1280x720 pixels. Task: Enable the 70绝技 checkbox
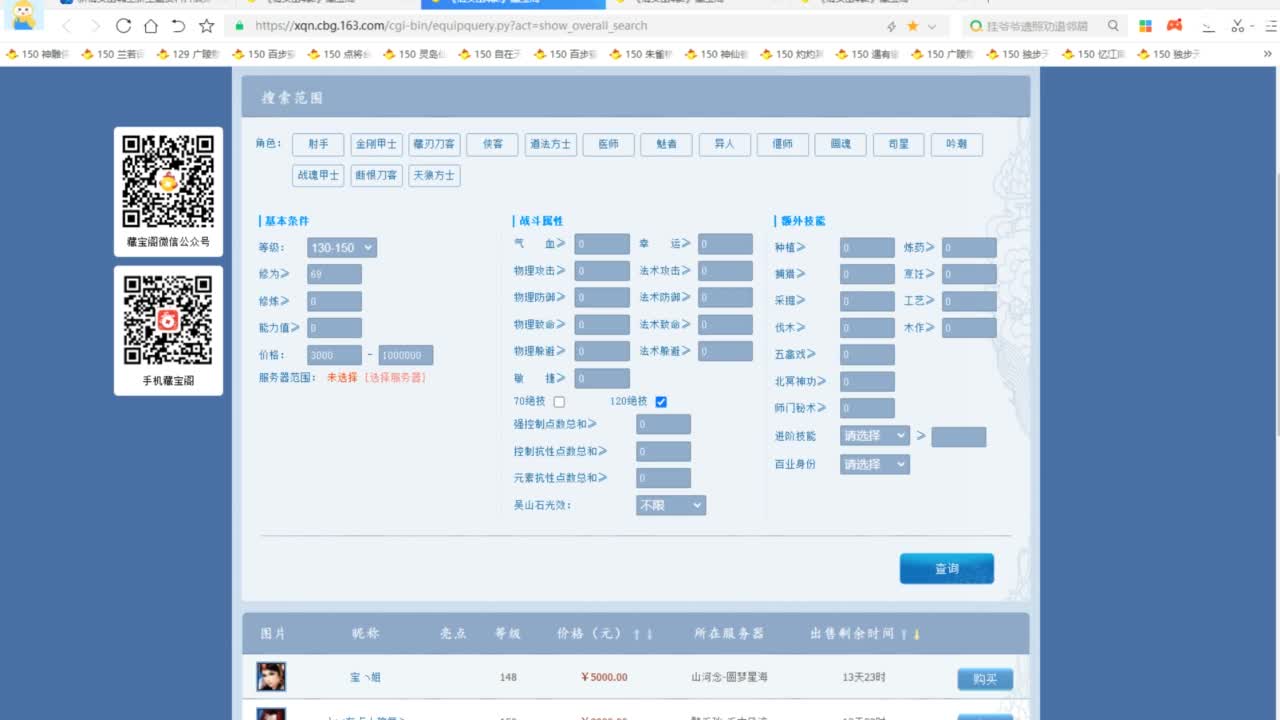pyautogui.click(x=559, y=402)
